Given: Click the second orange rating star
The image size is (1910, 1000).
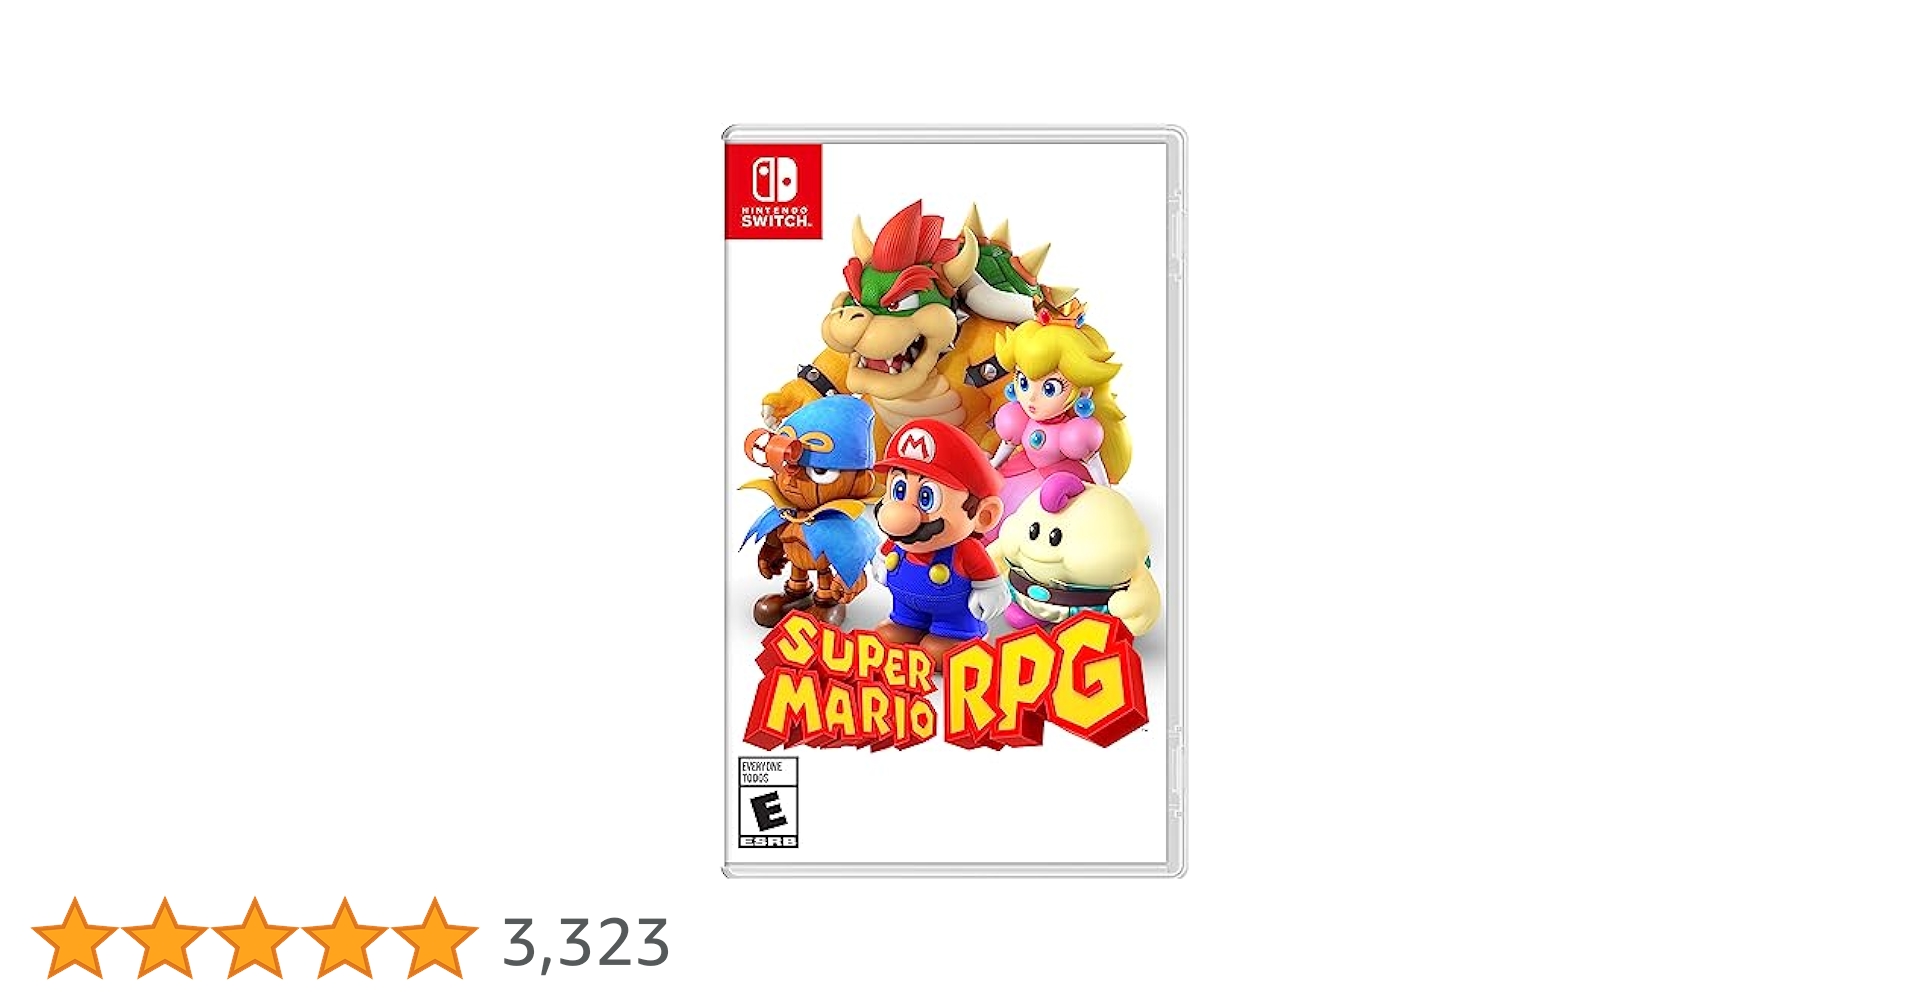Looking at the screenshot, I should (x=164, y=938).
